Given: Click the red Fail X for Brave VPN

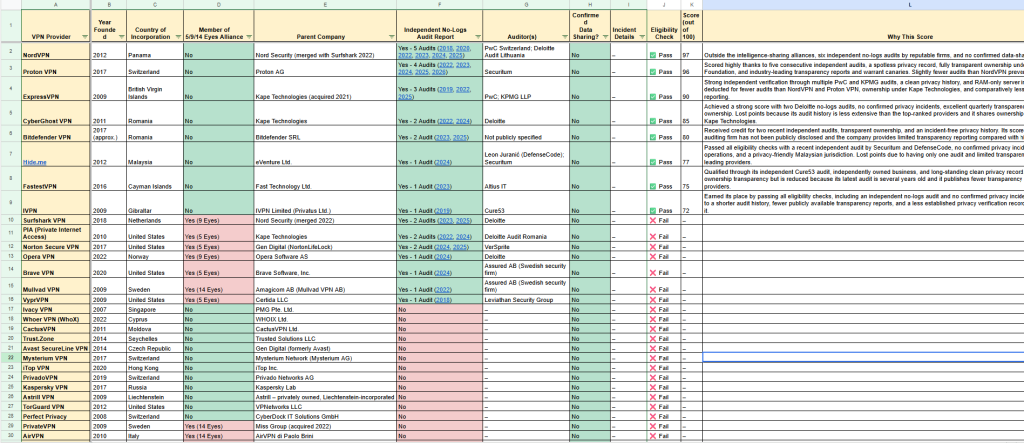Looking at the screenshot, I should click(653, 273).
